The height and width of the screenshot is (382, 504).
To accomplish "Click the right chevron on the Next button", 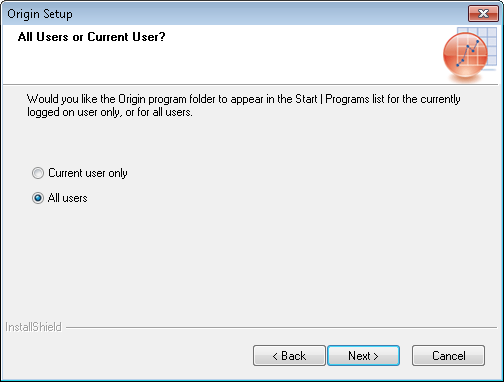I will pos(376,356).
